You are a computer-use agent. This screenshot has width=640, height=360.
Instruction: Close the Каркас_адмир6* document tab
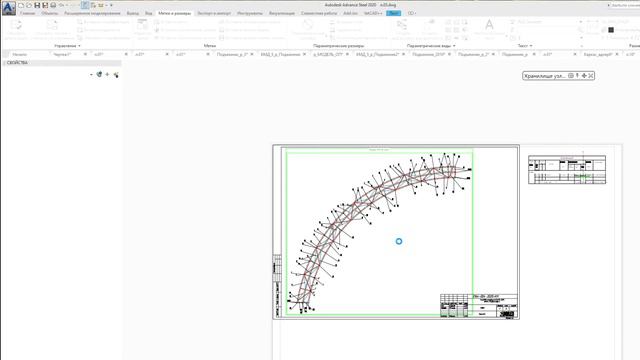[x=617, y=54]
